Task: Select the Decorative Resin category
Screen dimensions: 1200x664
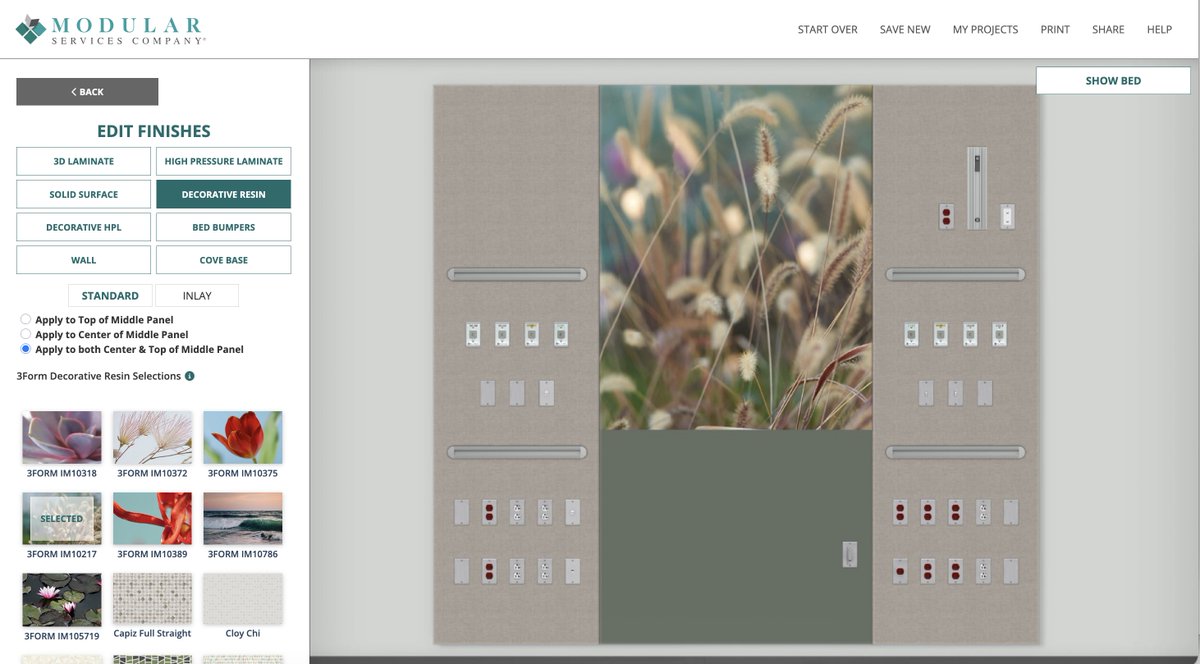Action: tap(224, 194)
